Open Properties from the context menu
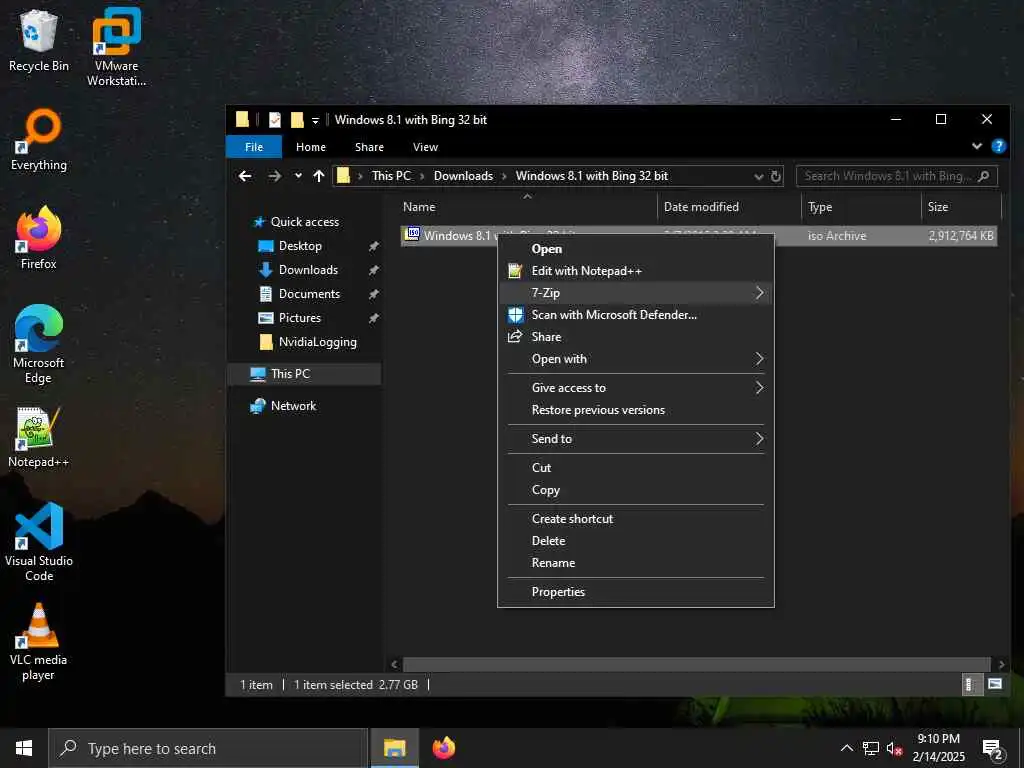Screen dimensions: 1024x768 pos(635,592)
